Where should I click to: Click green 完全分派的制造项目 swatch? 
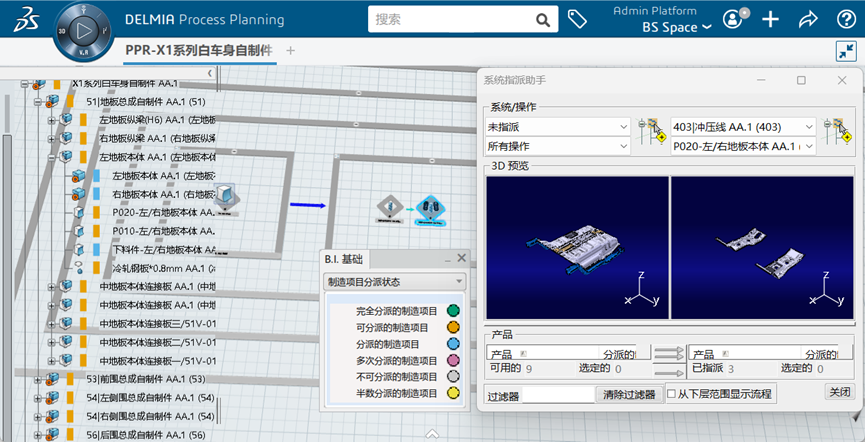pos(453,311)
